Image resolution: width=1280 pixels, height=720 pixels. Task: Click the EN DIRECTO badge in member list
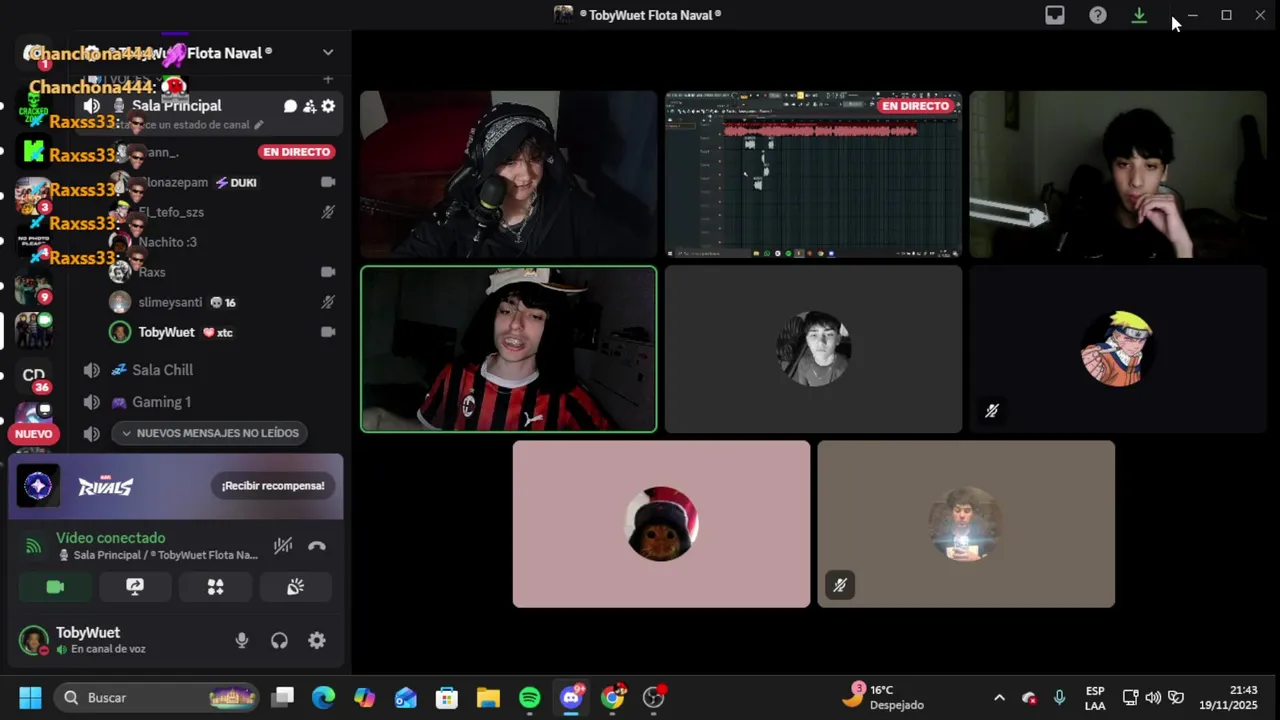[x=296, y=152]
